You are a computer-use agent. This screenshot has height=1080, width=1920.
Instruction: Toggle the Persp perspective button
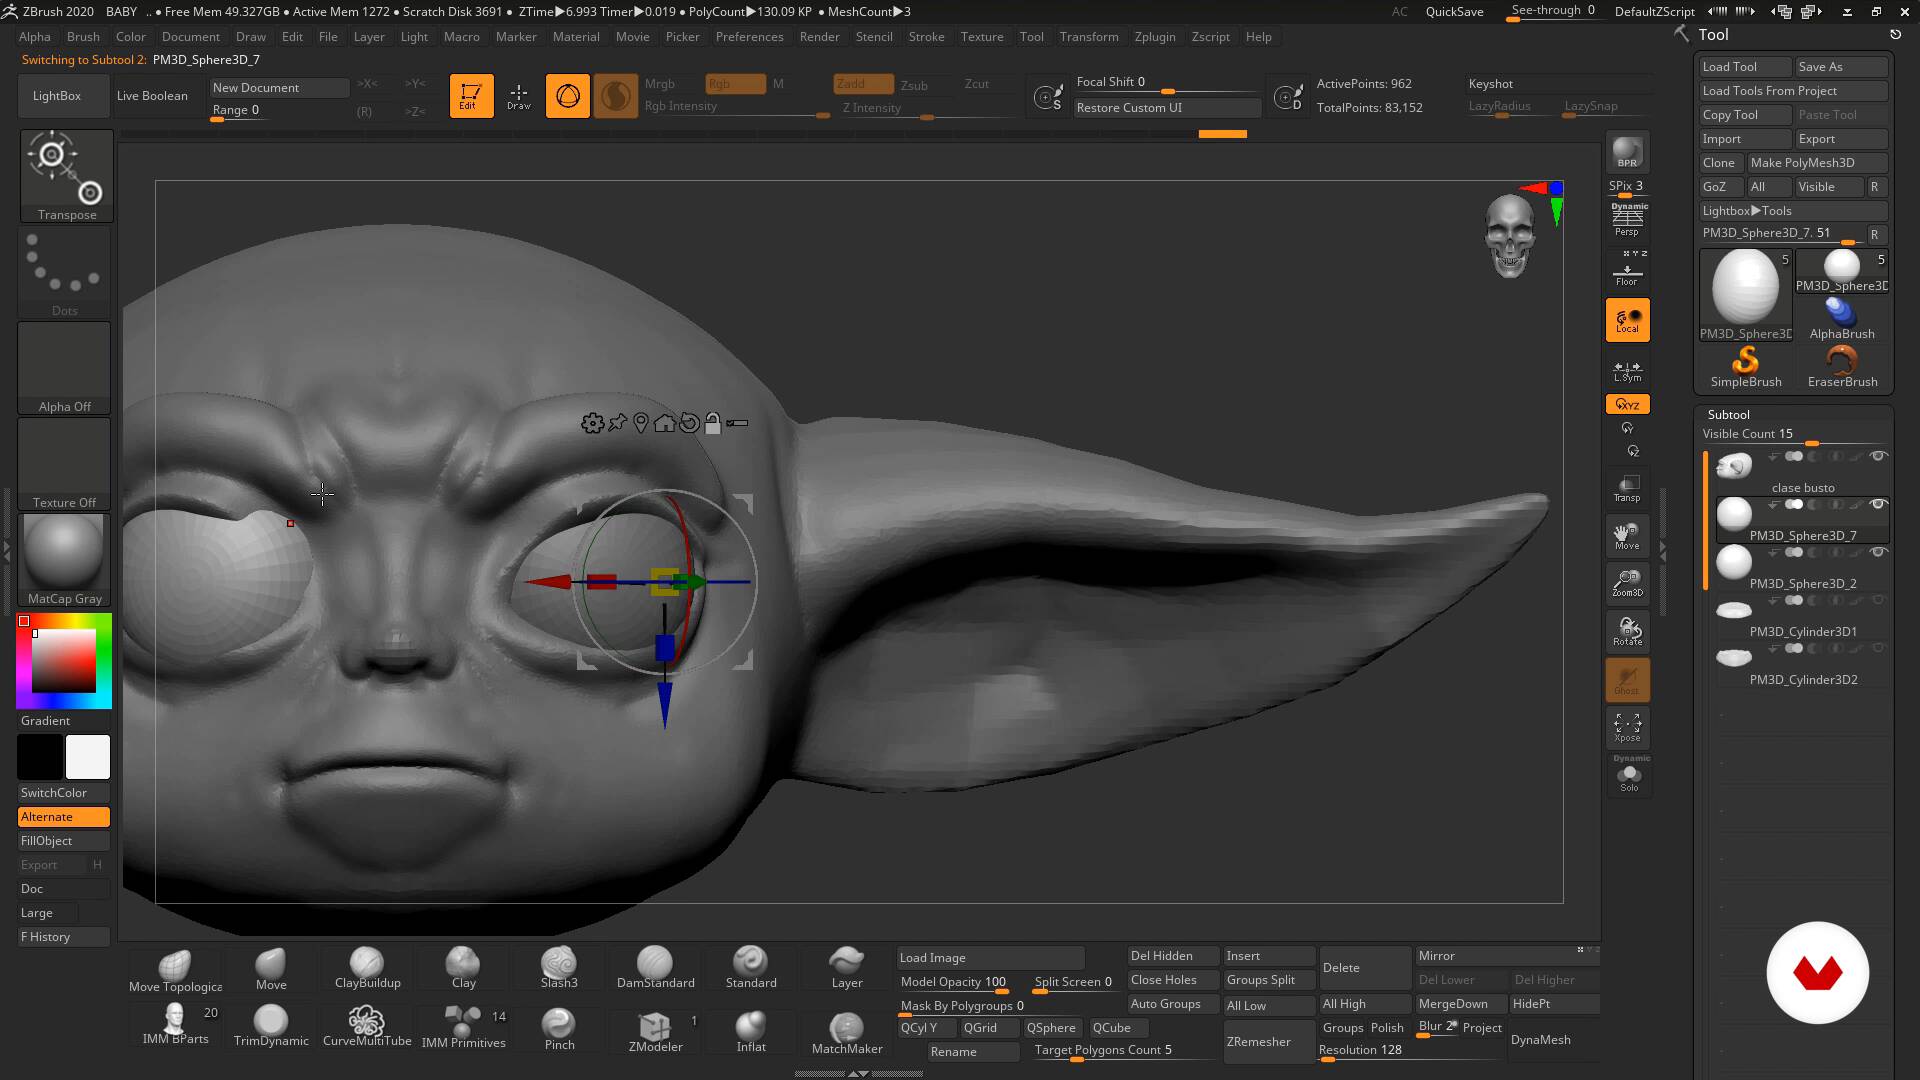point(1627,219)
